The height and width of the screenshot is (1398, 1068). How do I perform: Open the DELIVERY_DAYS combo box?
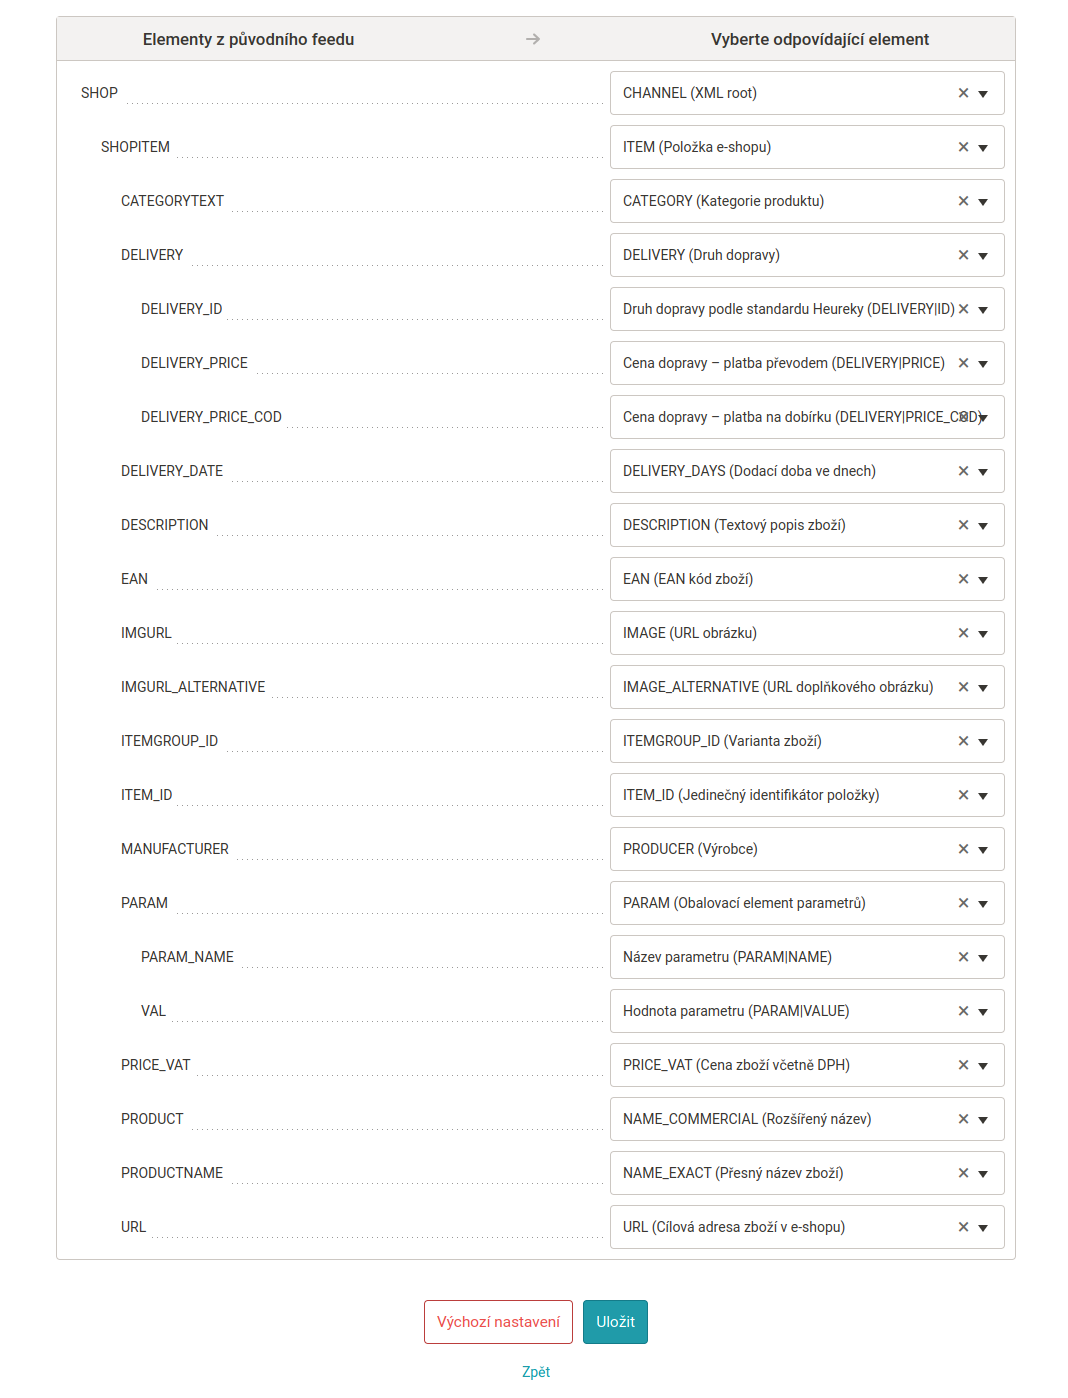point(807,471)
